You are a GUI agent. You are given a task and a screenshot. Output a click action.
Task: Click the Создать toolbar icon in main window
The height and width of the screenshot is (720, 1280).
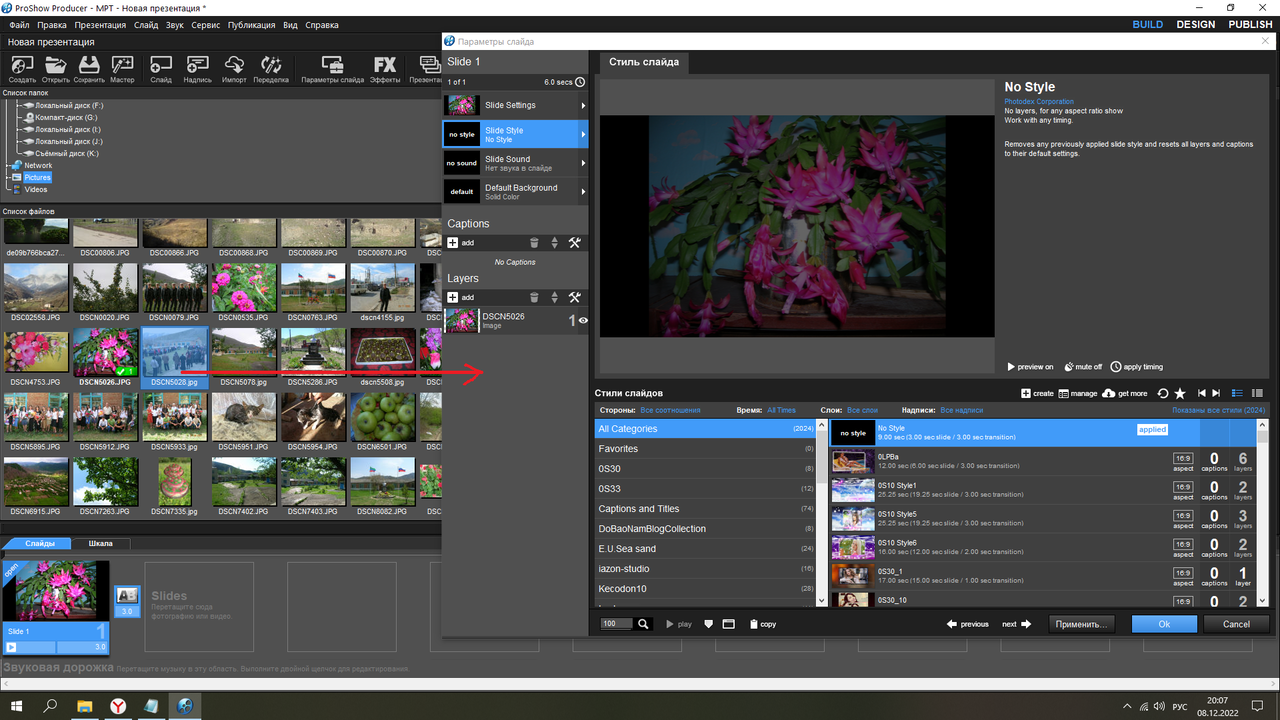pos(22,69)
